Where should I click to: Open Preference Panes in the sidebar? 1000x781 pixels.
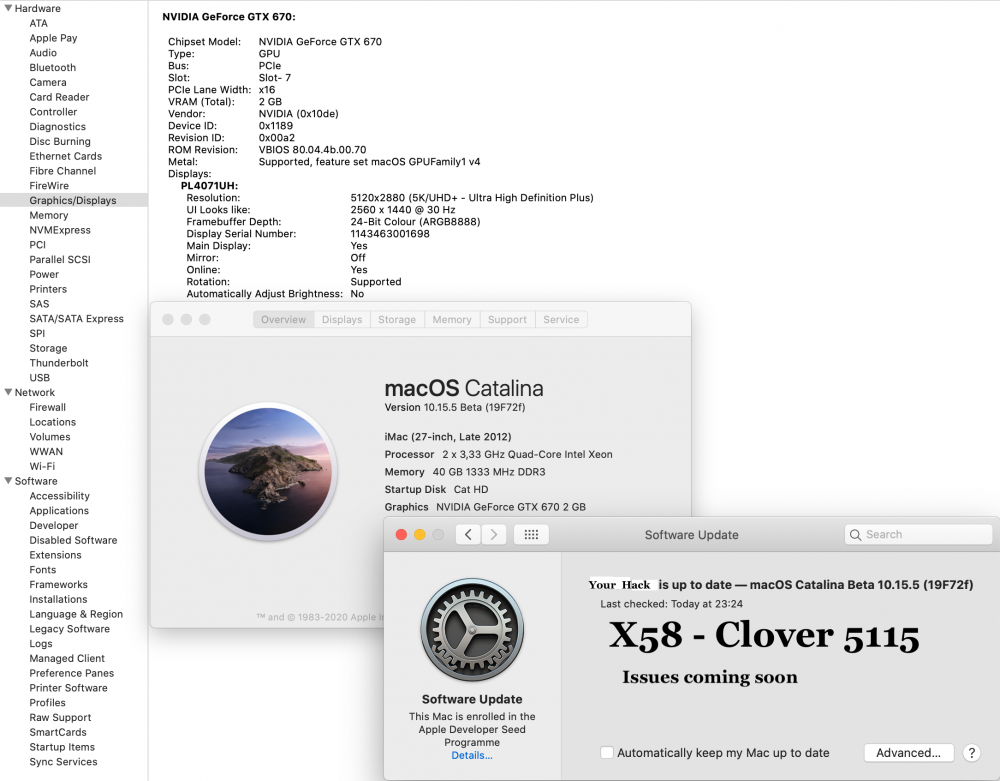pyautogui.click(x=71, y=673)
